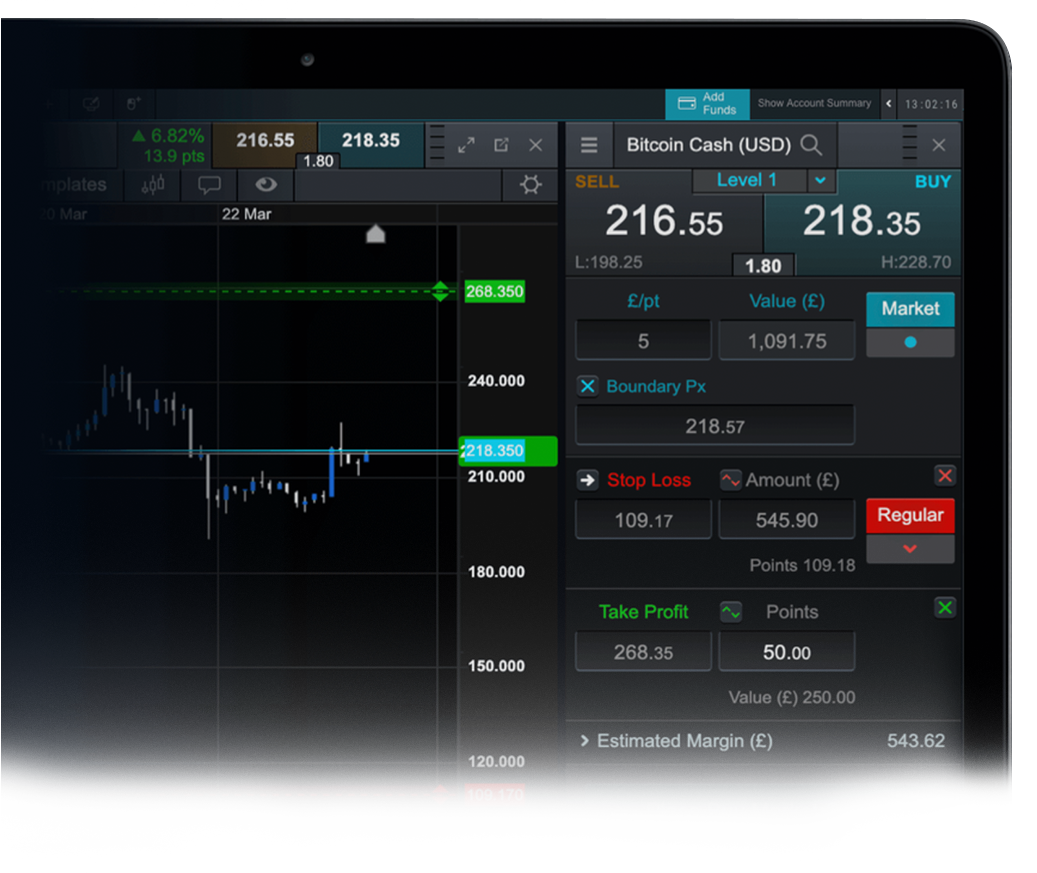Select the BUY price 218.35
1037x873 pixels.
tap(861, 221)
